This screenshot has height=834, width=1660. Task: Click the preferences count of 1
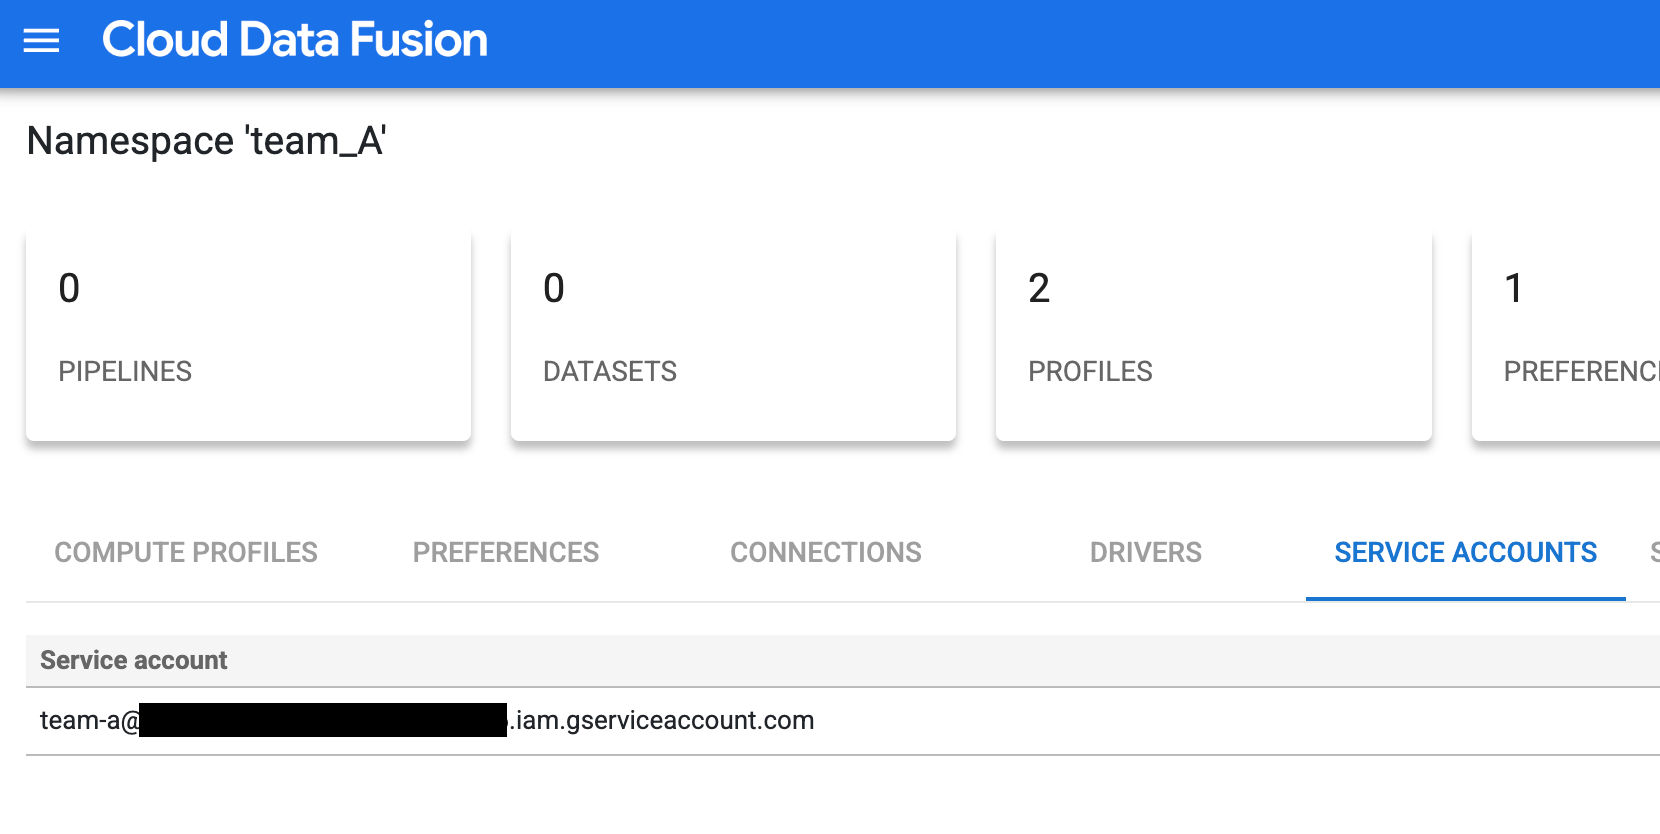(1514, 289)
